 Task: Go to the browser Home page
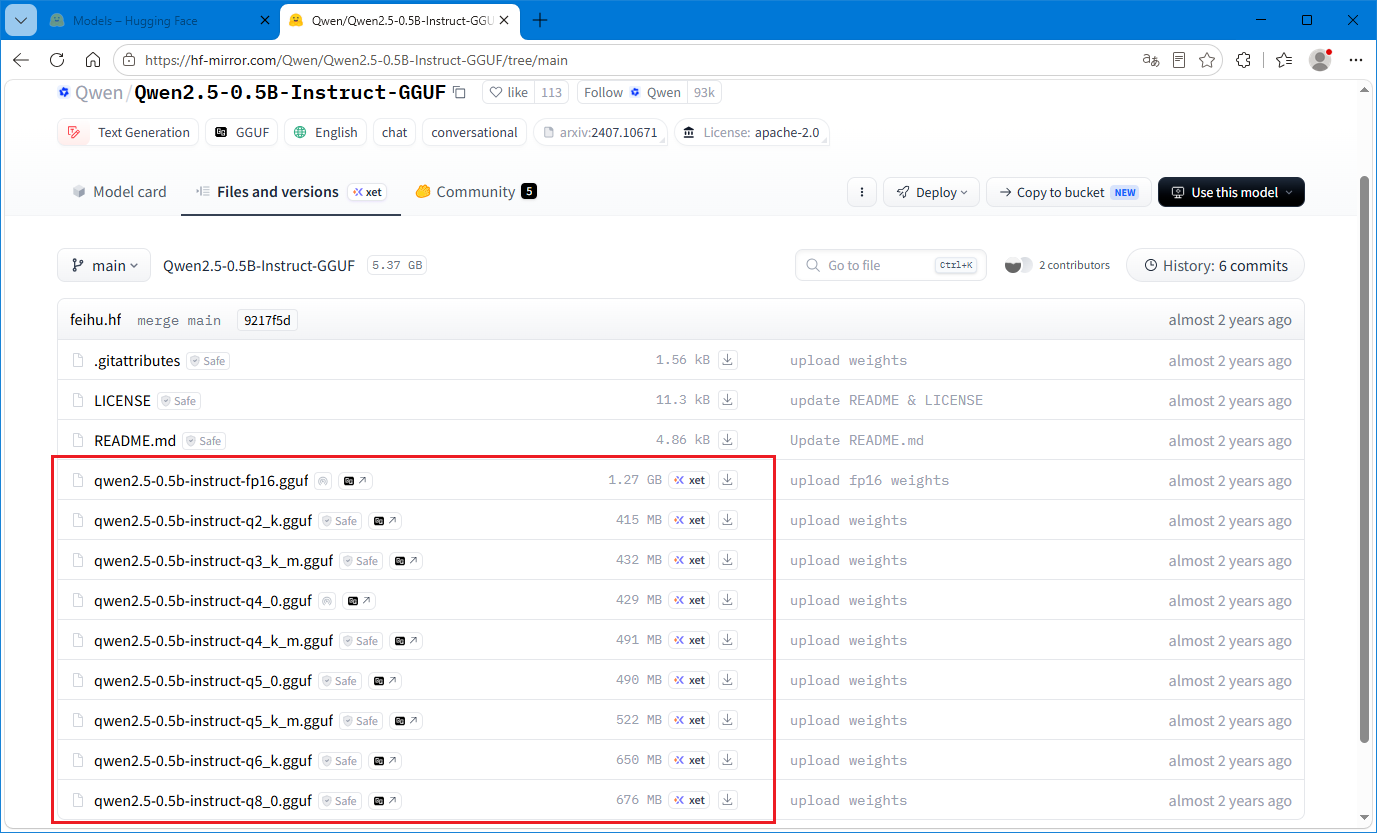click(x=93, y=60)
